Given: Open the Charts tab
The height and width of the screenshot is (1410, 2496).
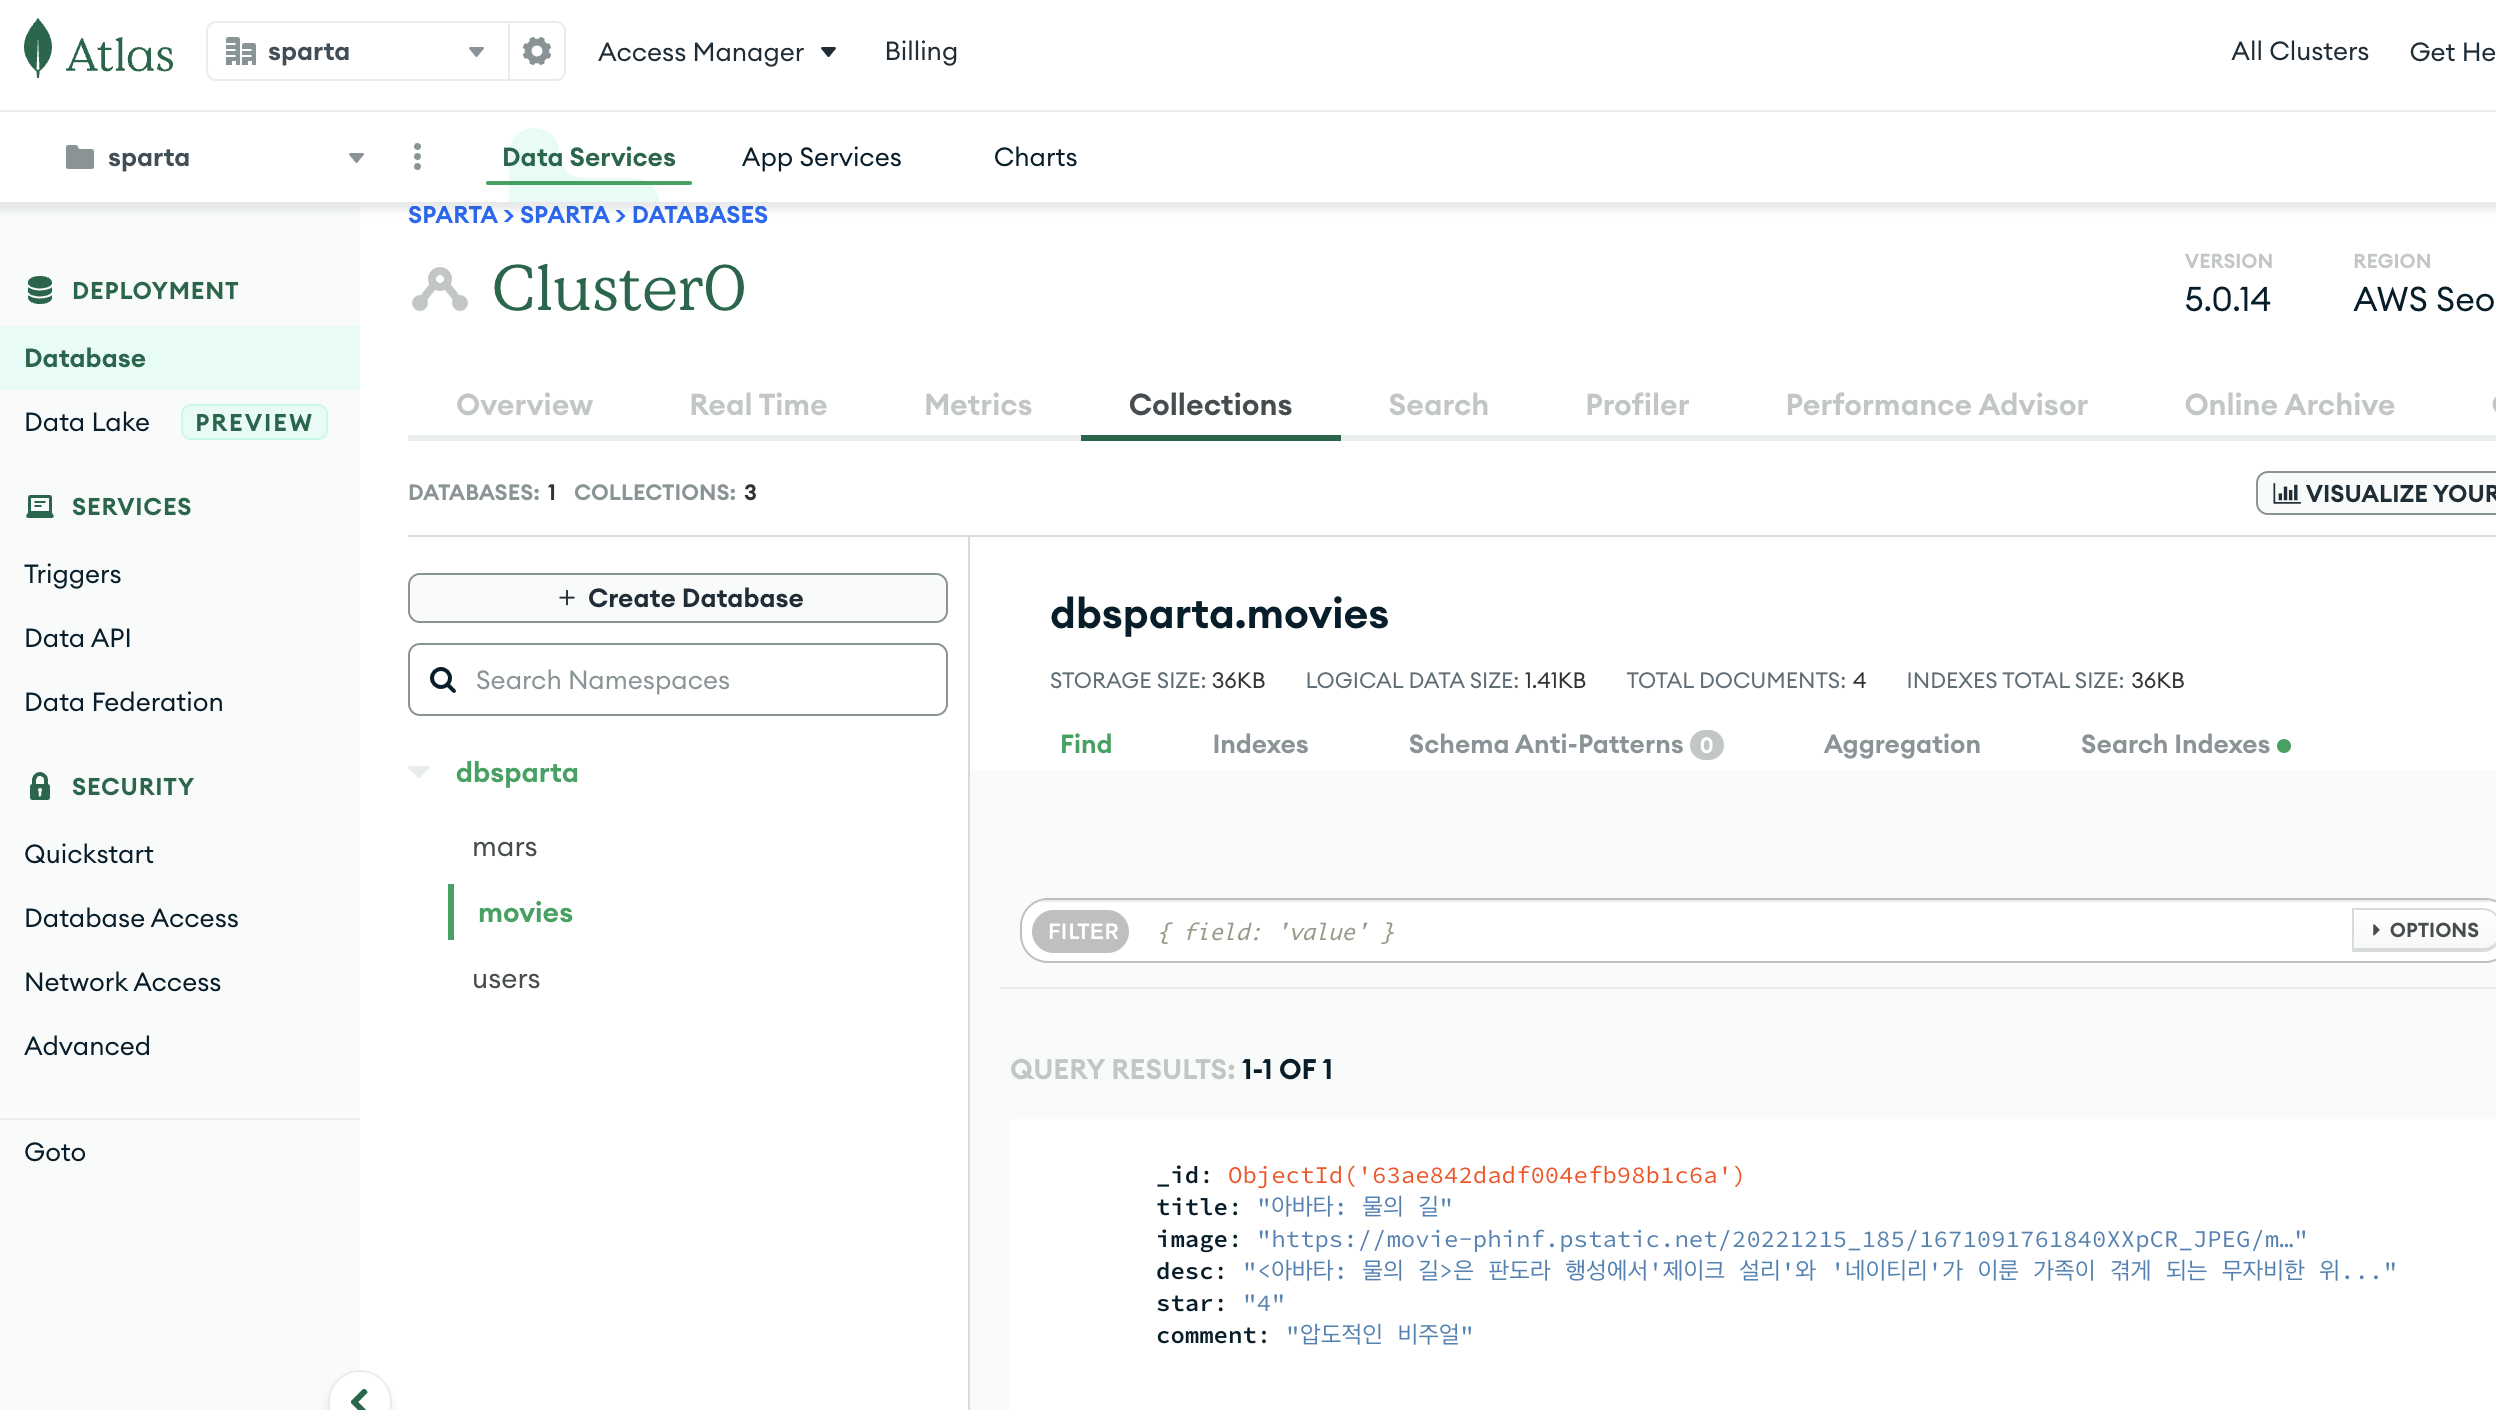Looking at the screenshot, I should [x=1035, y=157].
